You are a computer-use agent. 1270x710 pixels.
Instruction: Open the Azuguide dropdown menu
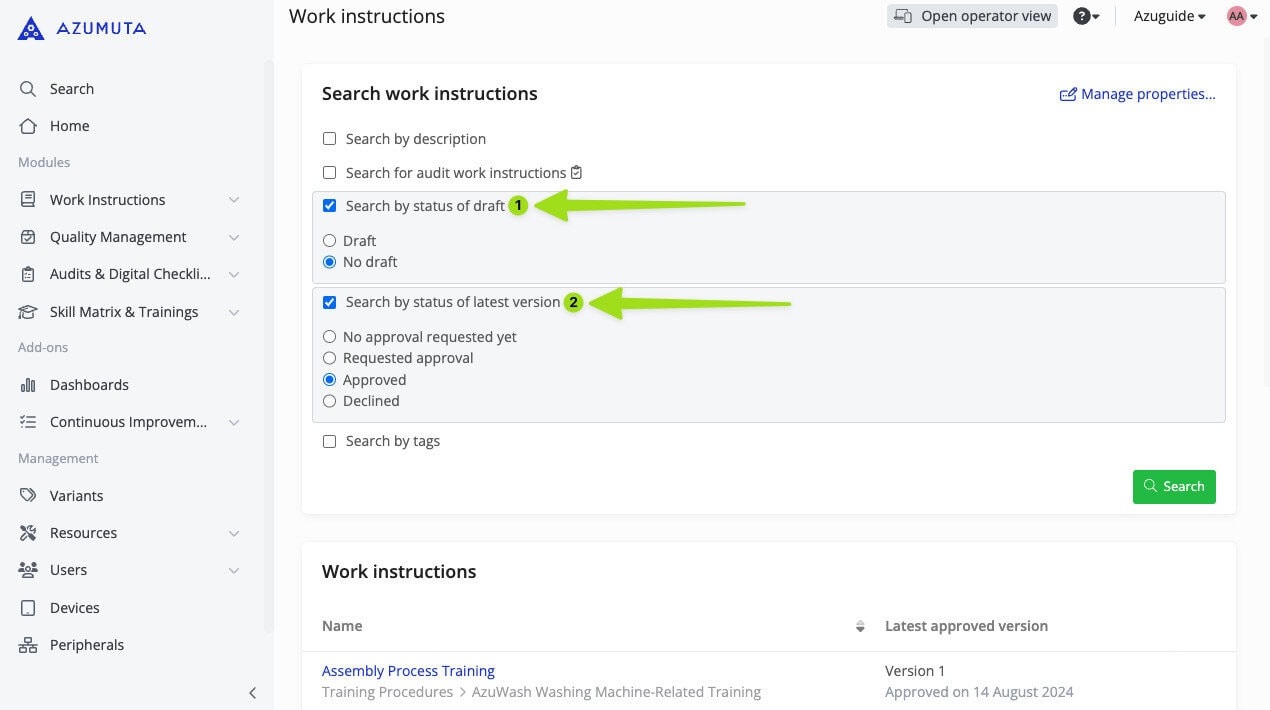1169,16
